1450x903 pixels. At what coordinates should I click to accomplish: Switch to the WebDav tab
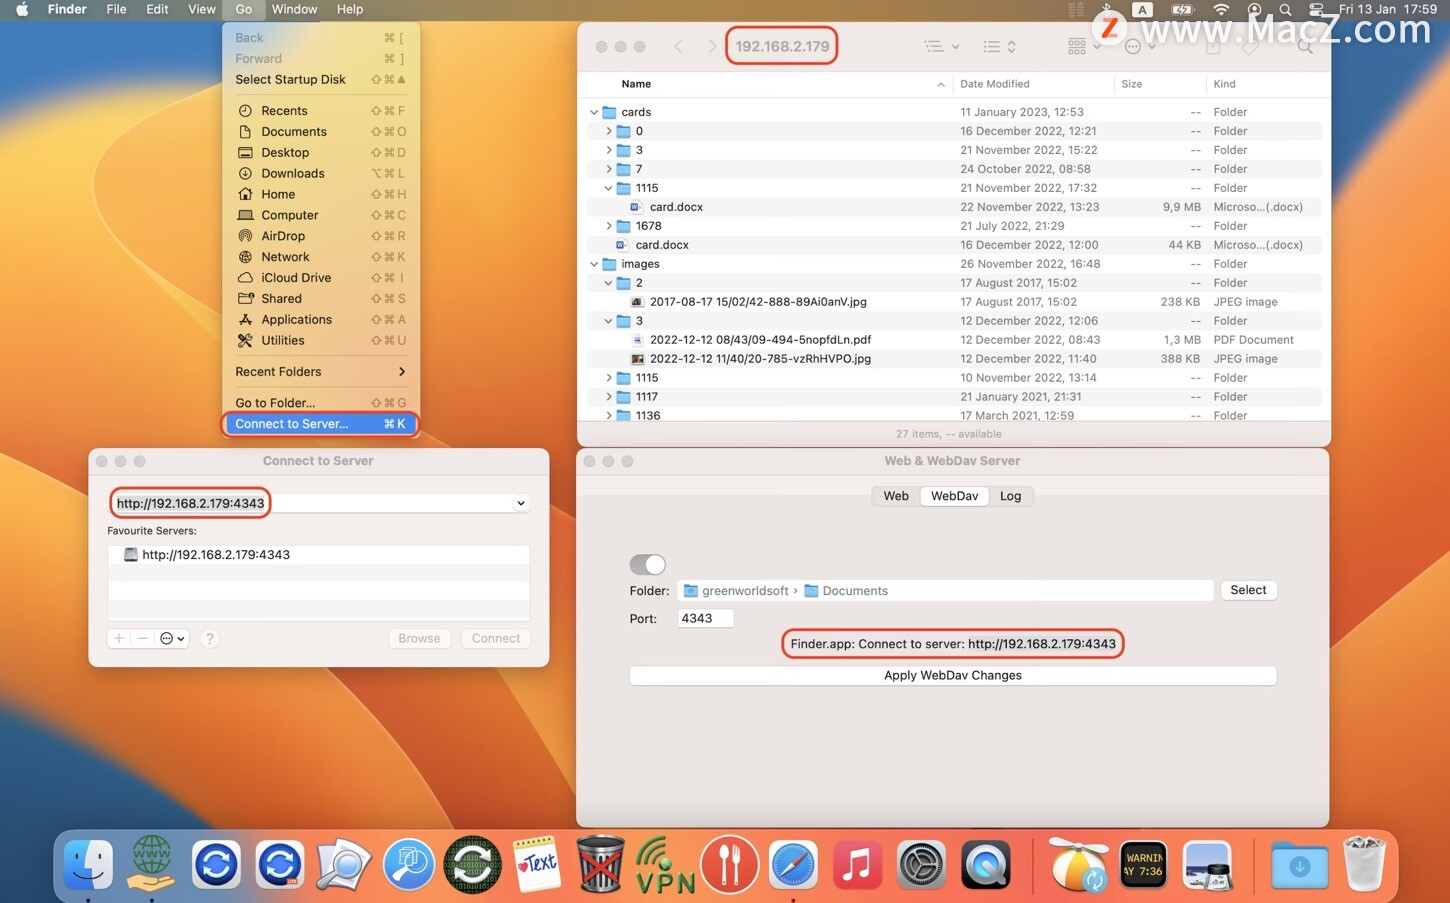tap(954, 496)
